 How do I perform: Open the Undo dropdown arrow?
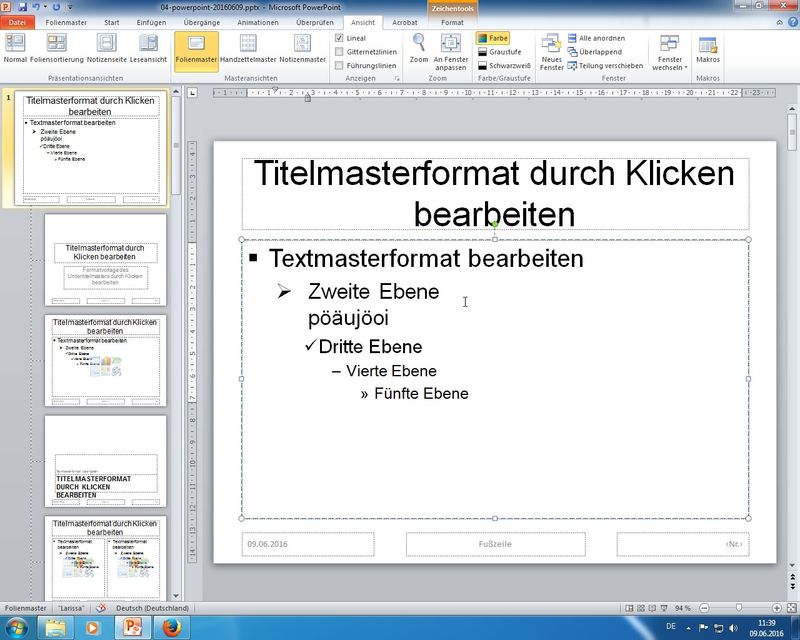pos(45,7)
